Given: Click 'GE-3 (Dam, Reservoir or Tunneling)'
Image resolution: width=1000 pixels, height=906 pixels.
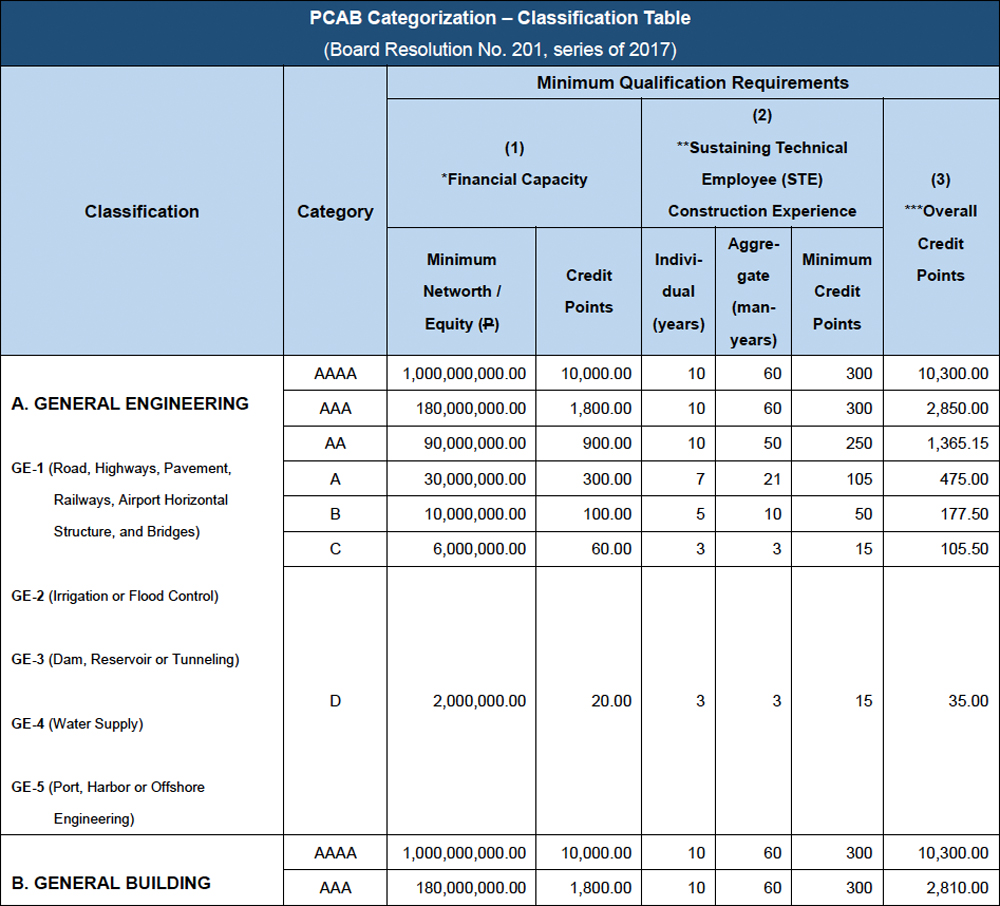Looking at the screenshot, I should click(x=125, y=659).
